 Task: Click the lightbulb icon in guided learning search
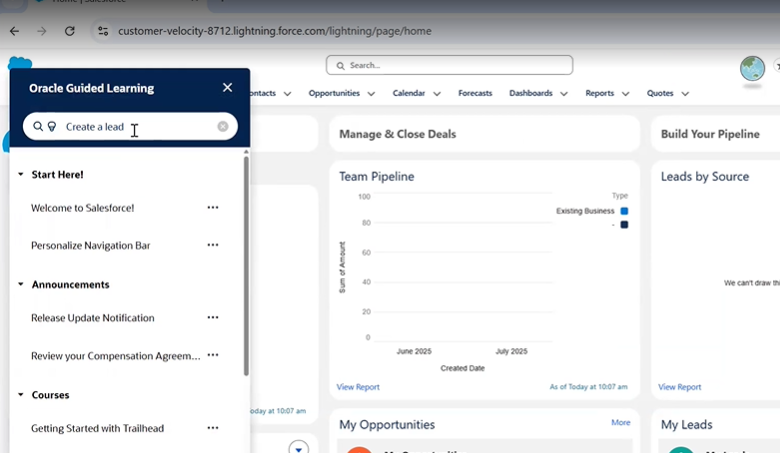tap(52, 127)
